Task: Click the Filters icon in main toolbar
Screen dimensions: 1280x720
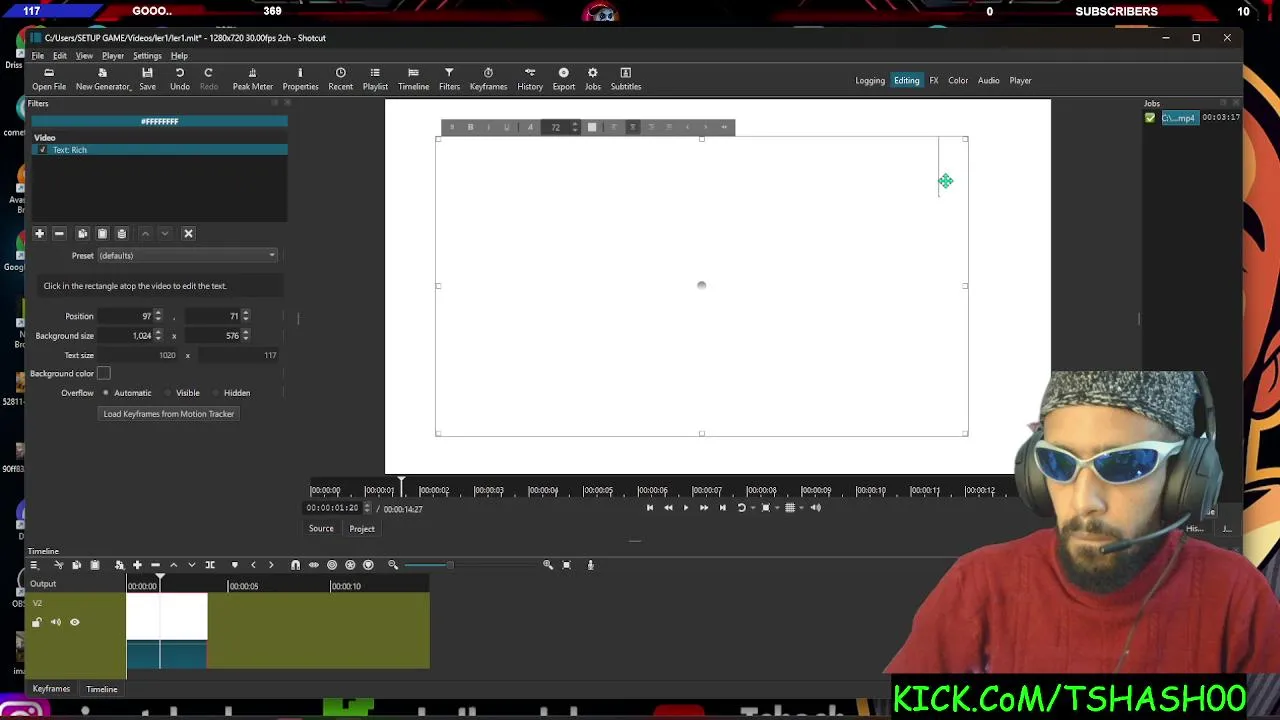Action: tap(449, 79)
